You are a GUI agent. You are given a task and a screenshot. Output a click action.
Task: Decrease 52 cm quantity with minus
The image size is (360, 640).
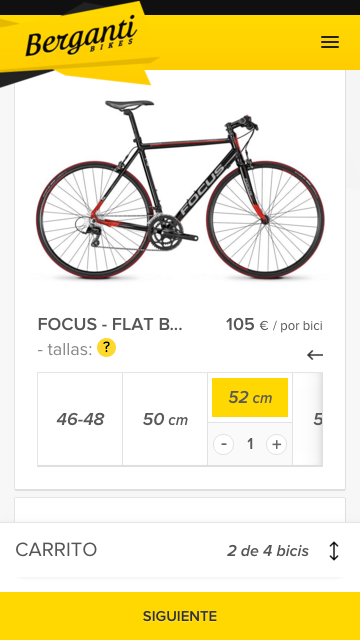pos(223,444)
